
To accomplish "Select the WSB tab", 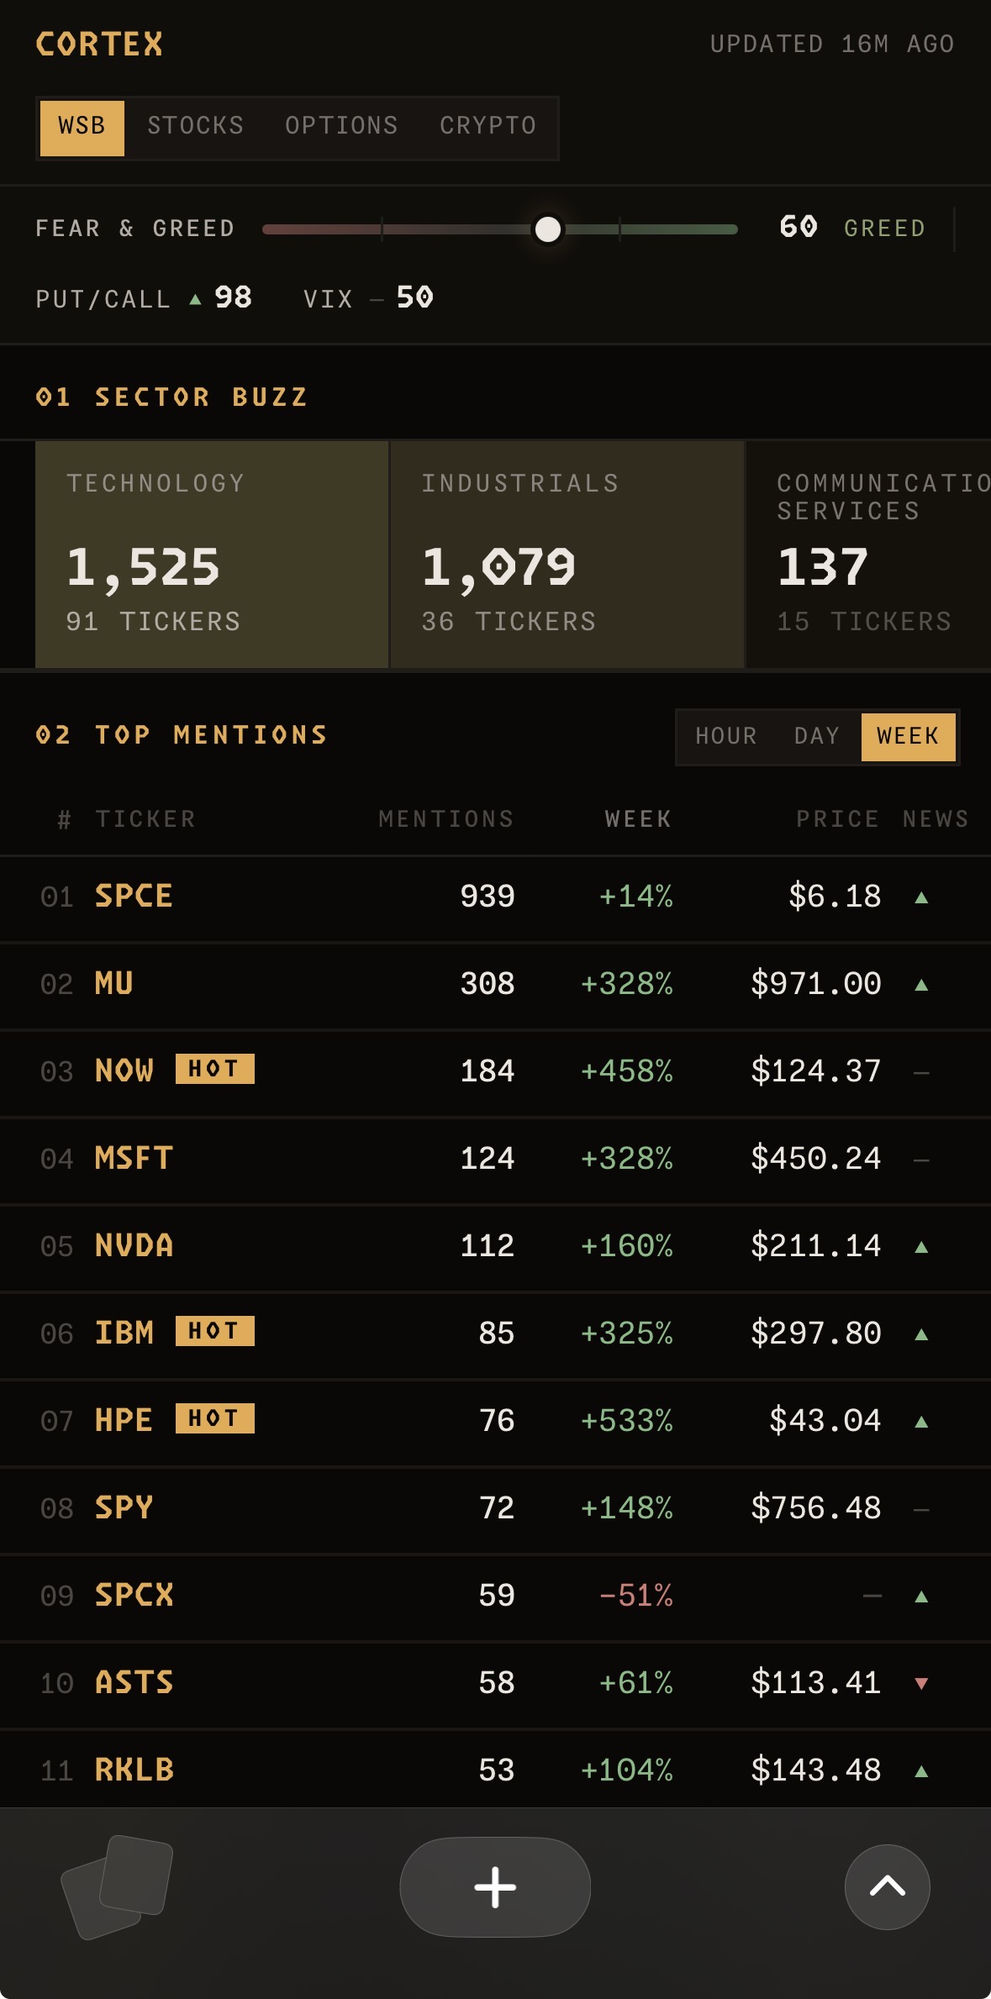I will [82, 127].
